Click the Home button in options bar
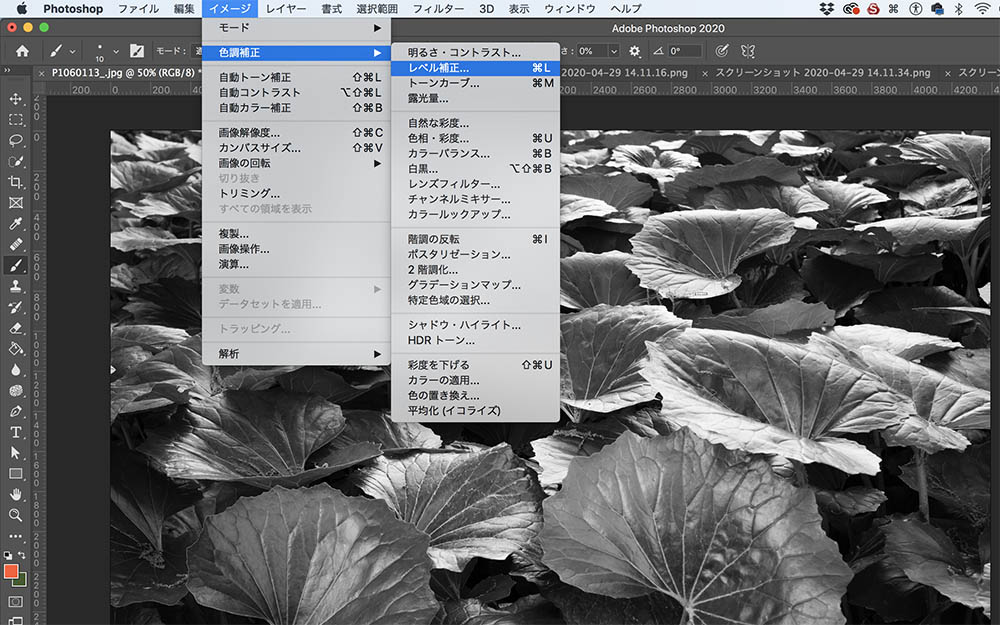 pyautogui.click(x=24, y=51)
